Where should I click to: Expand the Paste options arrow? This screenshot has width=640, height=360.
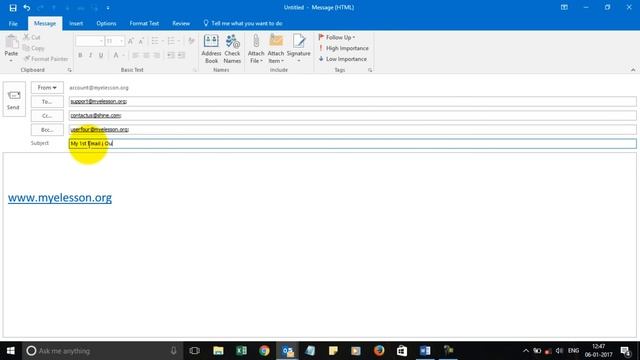point(11,61)
